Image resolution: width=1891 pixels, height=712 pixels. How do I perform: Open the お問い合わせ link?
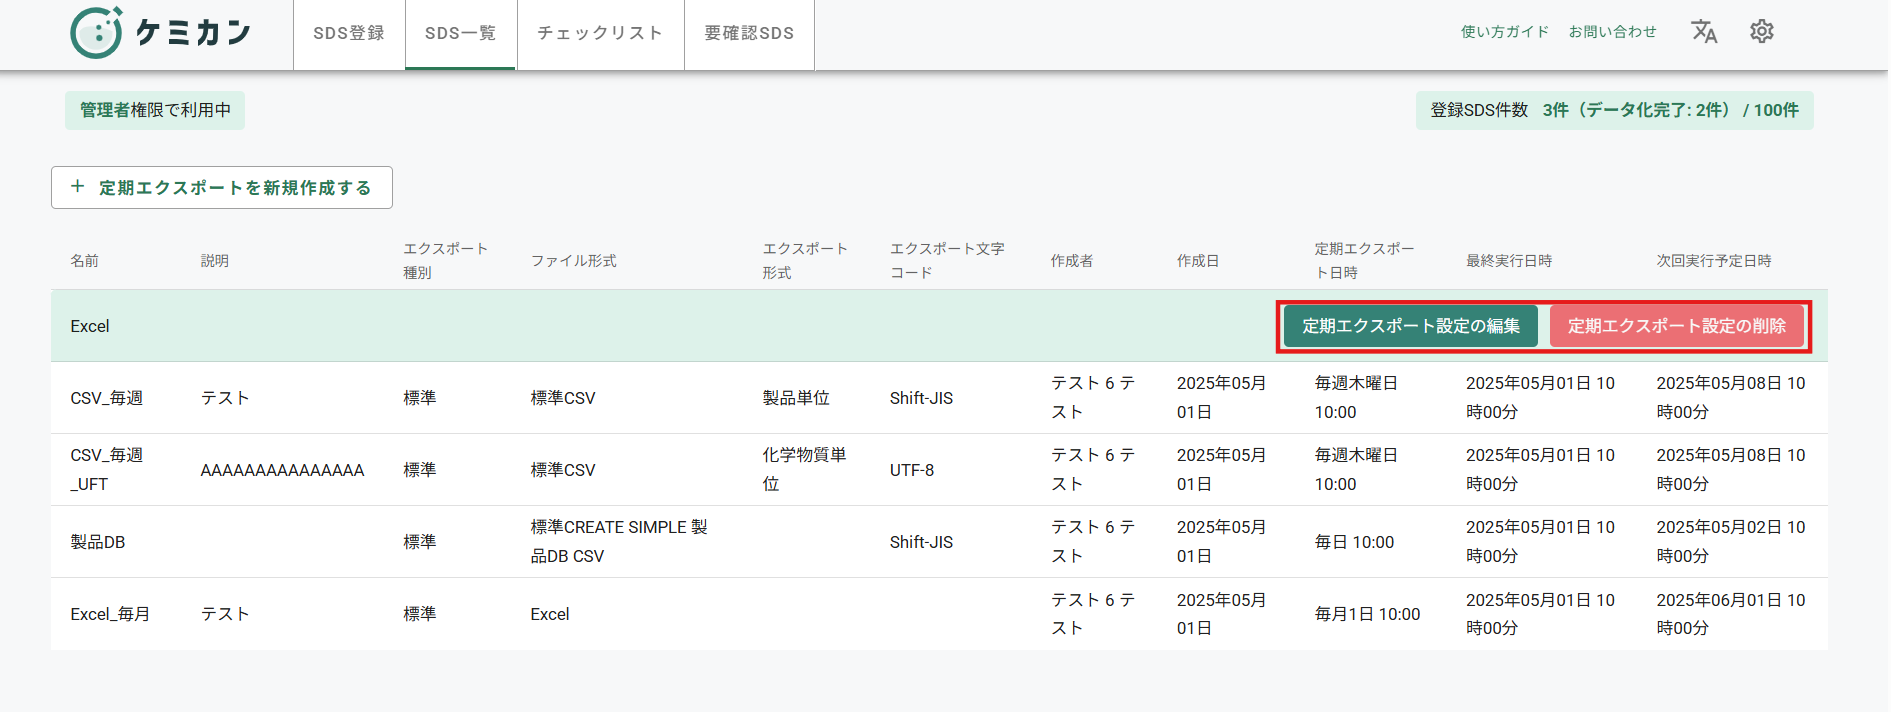(x=1612, y=32)
